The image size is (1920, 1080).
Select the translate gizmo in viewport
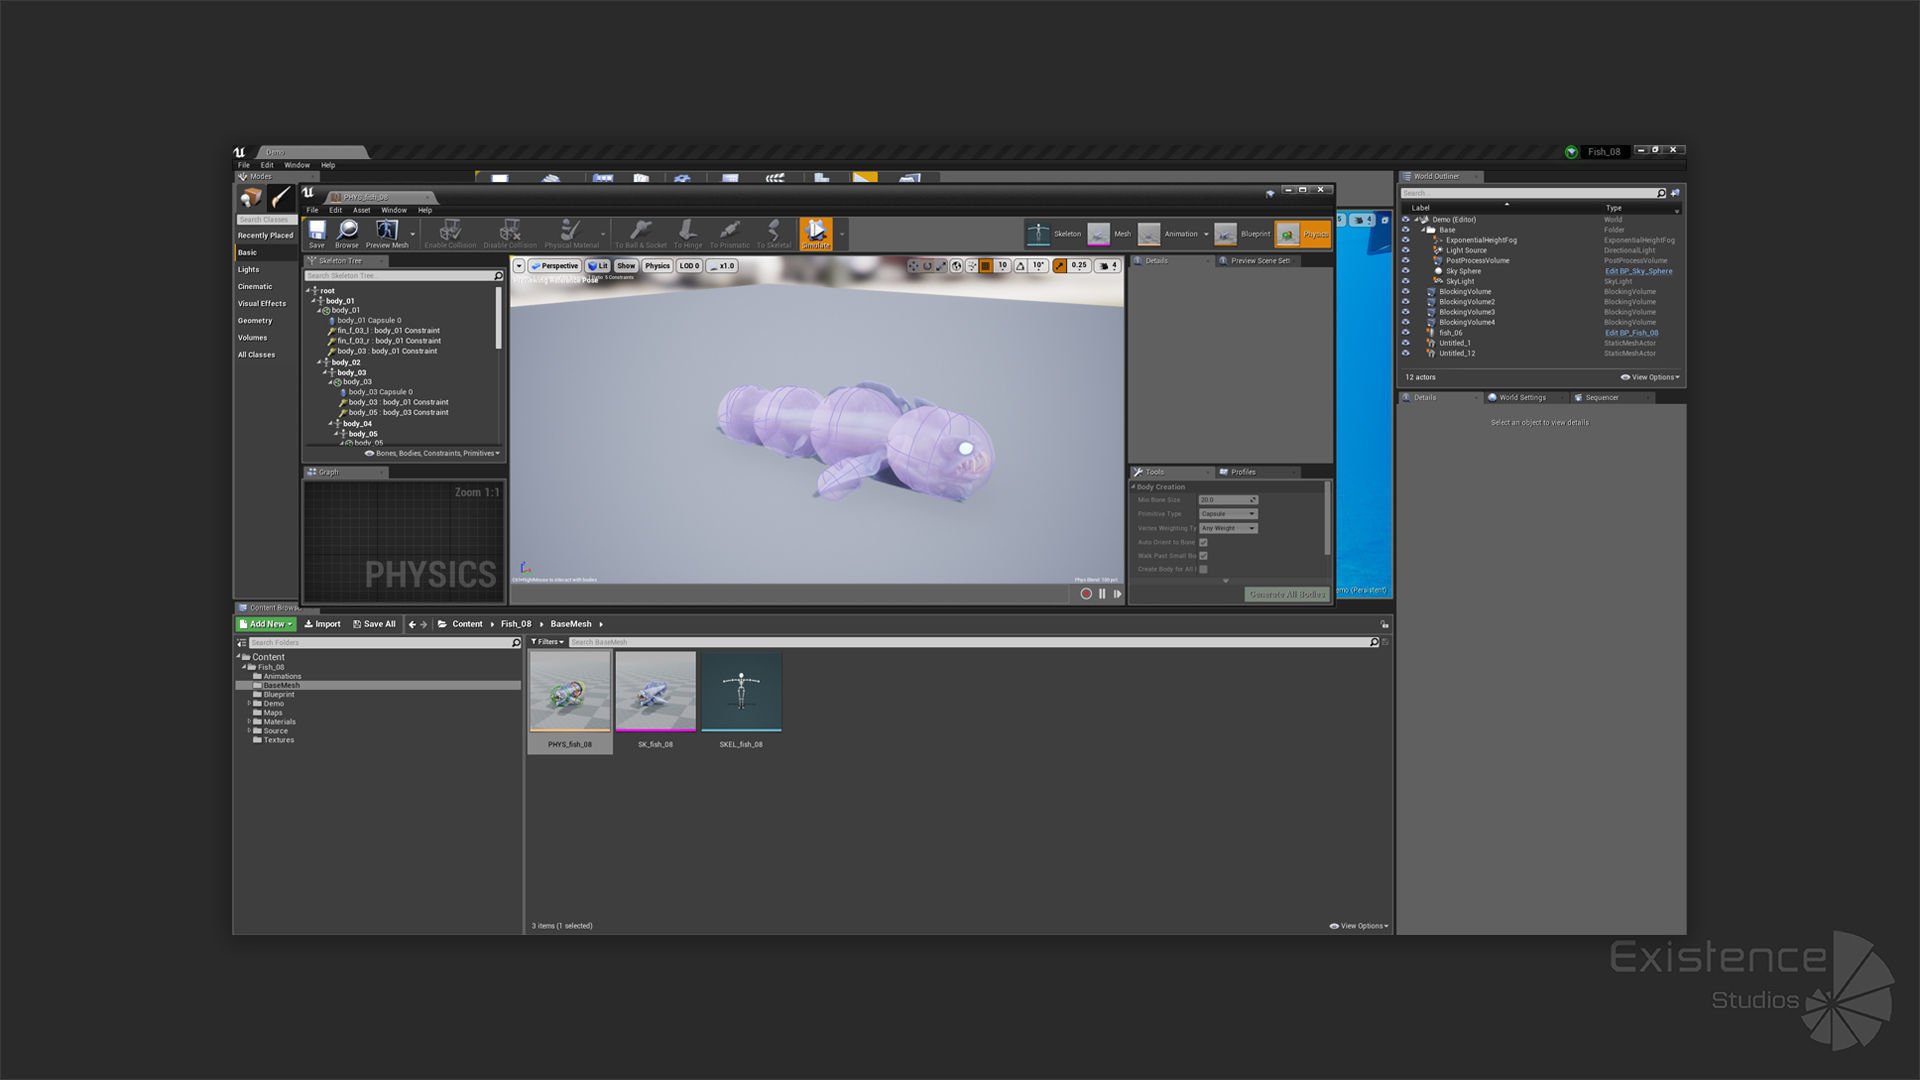click(913, 266)
